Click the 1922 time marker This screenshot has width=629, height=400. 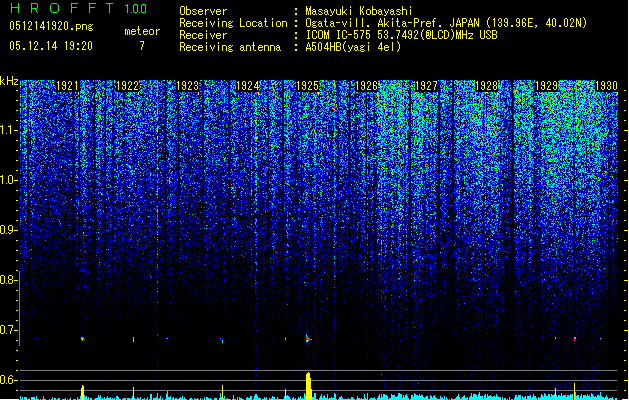click(x=127, y=86)
